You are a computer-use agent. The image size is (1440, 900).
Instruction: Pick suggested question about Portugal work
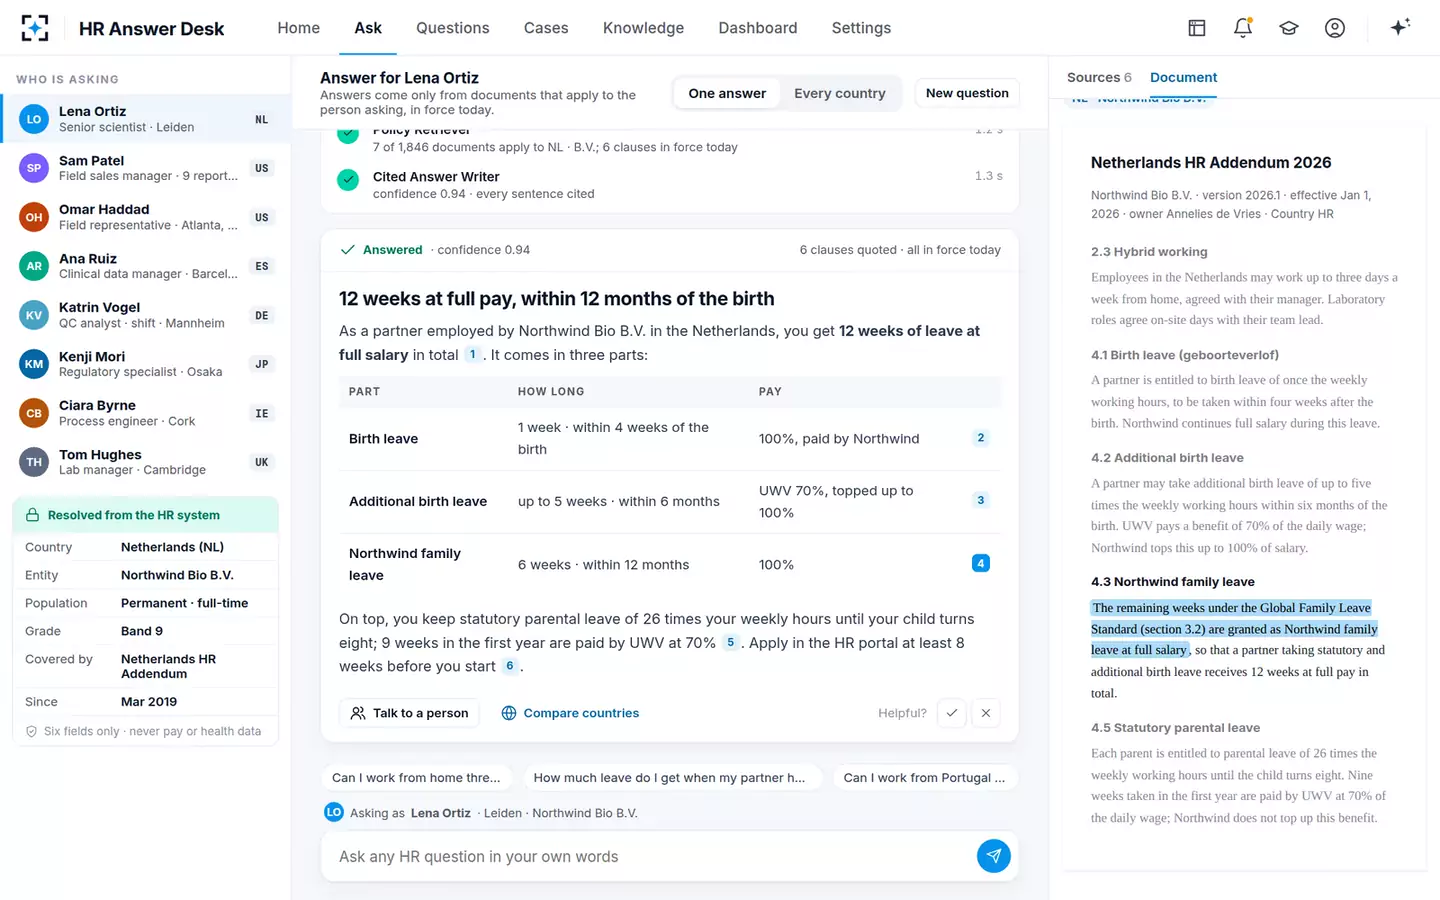(924, 778)
